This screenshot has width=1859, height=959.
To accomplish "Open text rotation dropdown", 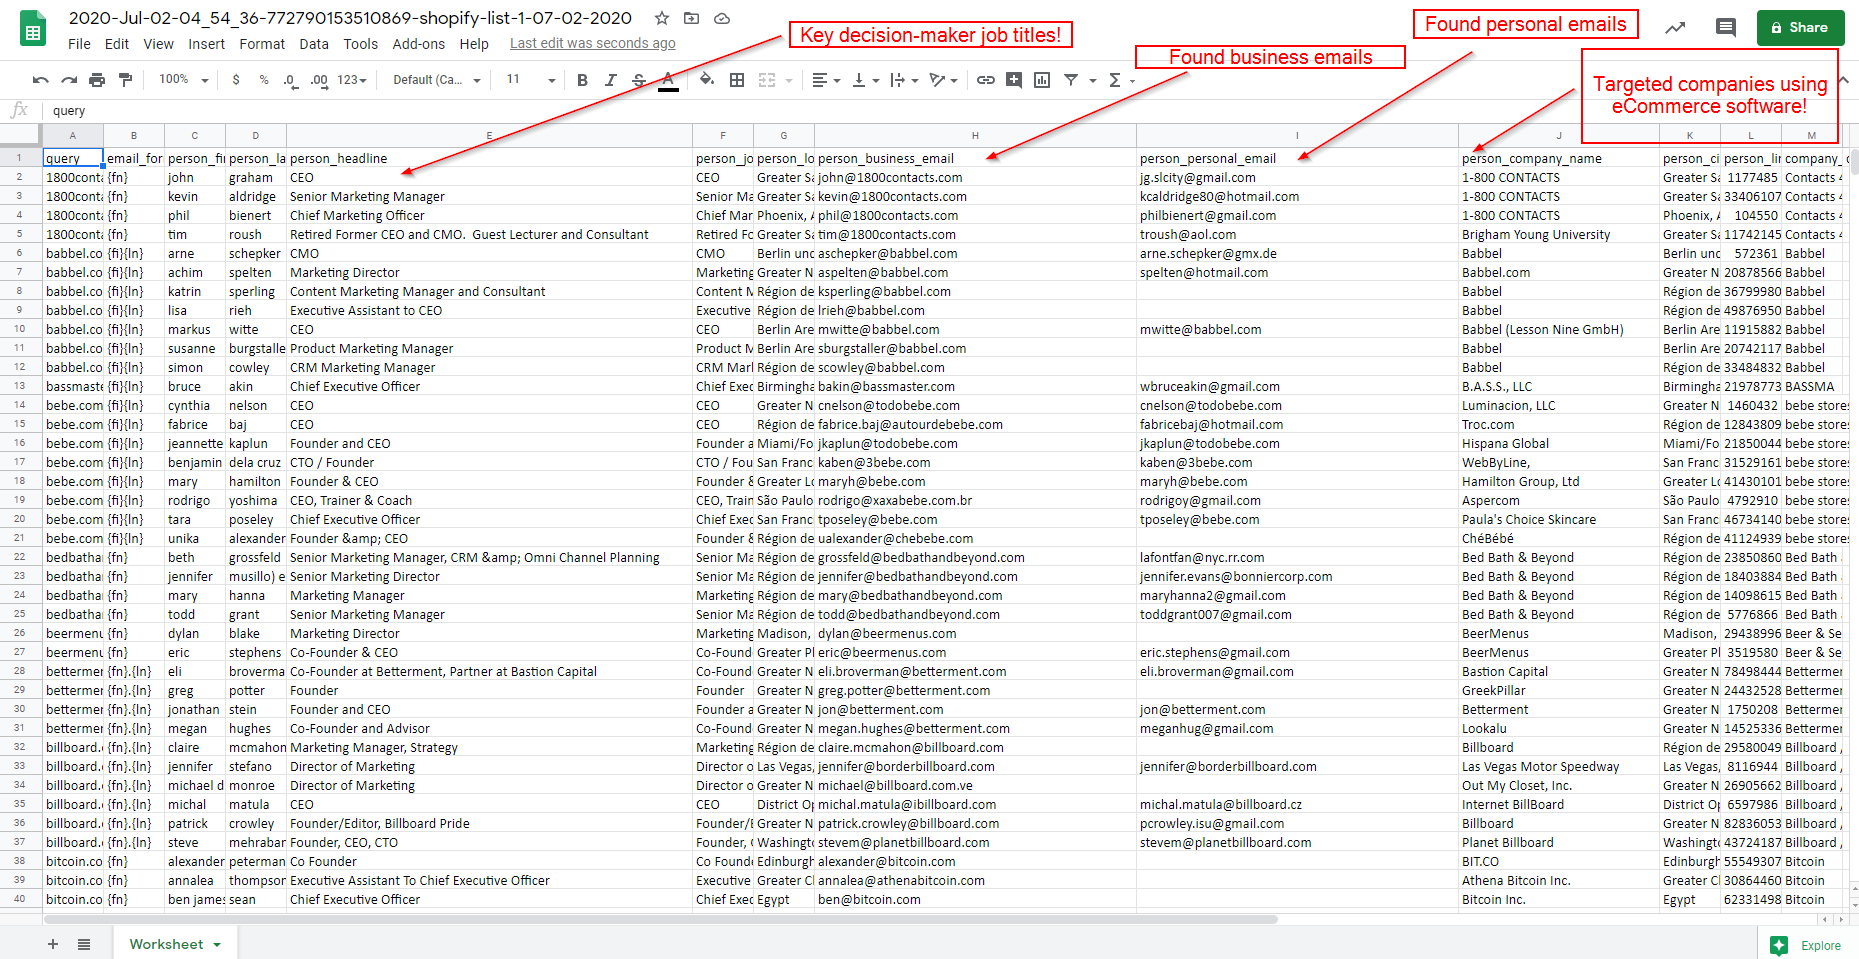I will (943, 80).
